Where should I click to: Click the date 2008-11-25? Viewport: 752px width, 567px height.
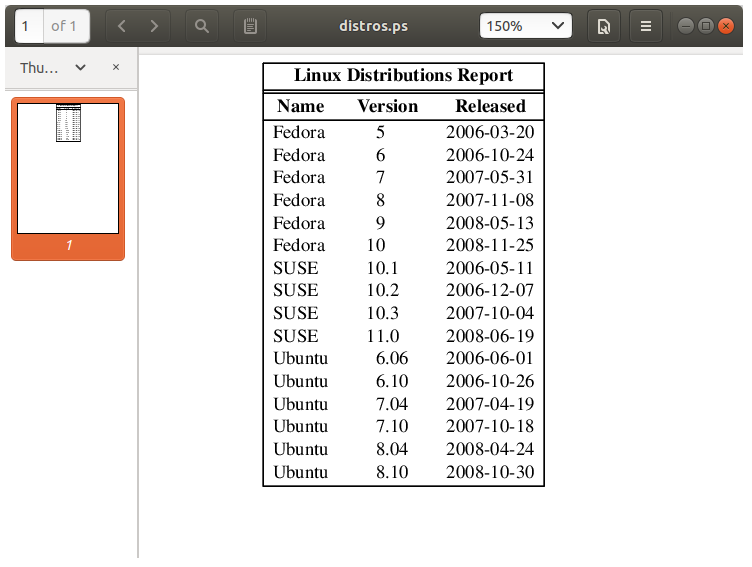tap(490, 245)
